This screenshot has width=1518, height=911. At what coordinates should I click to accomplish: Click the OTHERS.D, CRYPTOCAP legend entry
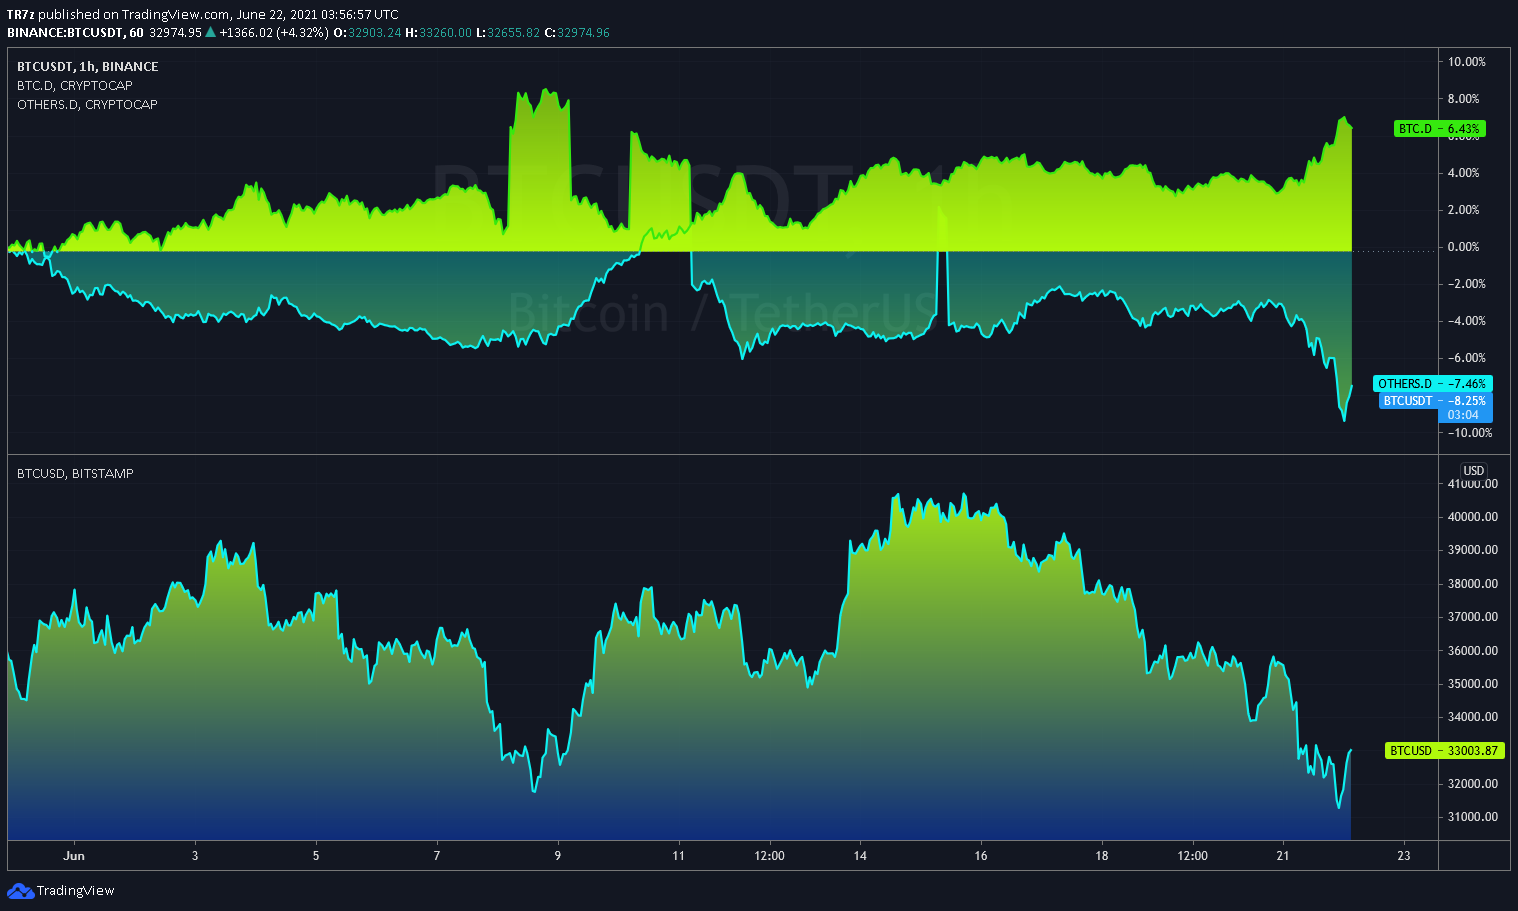[87, 105]
